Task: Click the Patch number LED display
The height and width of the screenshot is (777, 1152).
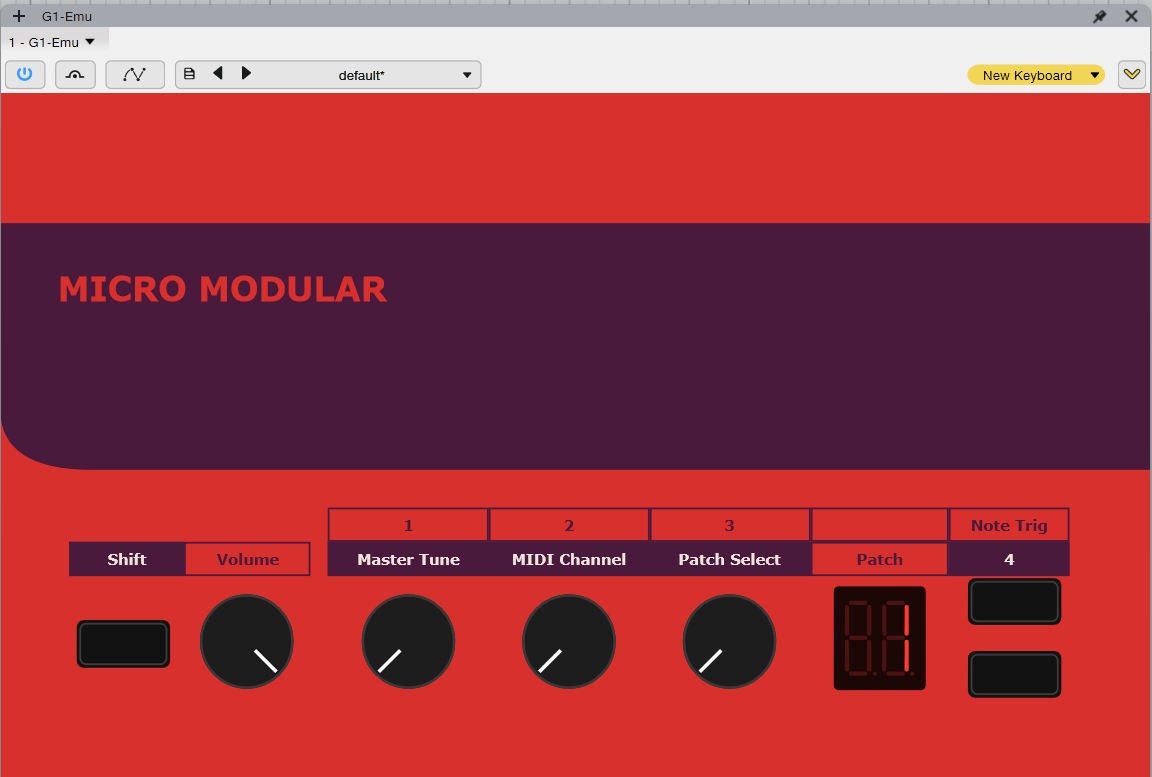Action: 879,638
